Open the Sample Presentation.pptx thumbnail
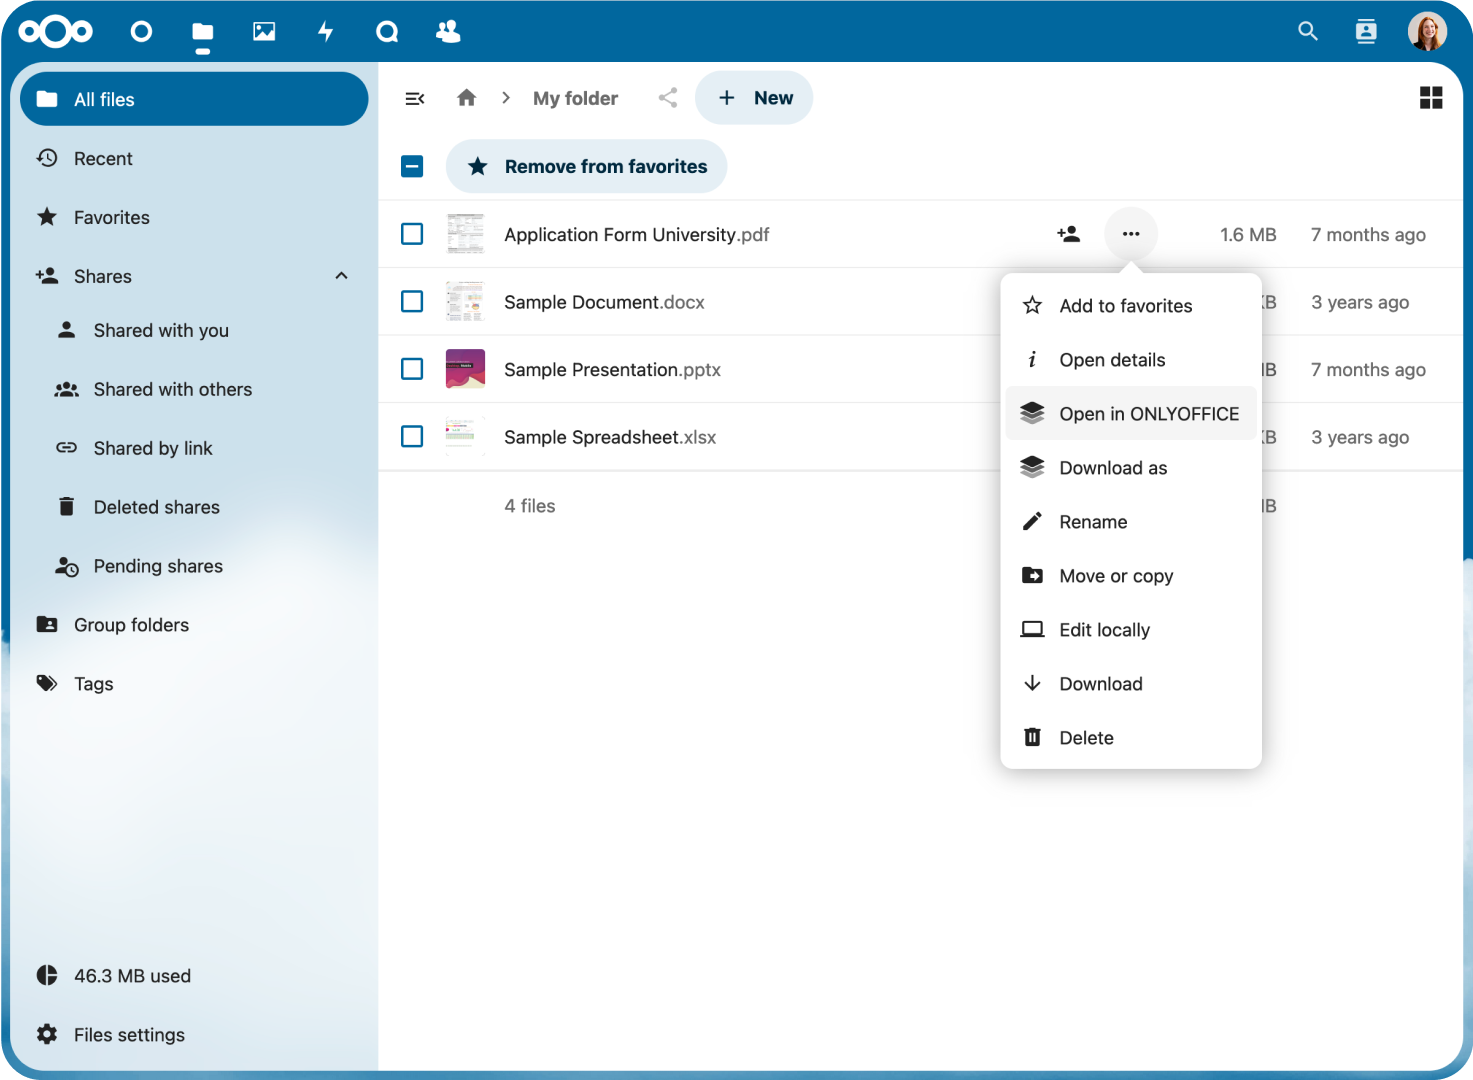The width and height of the screenshot is (1473, 1080). [465, 369]
